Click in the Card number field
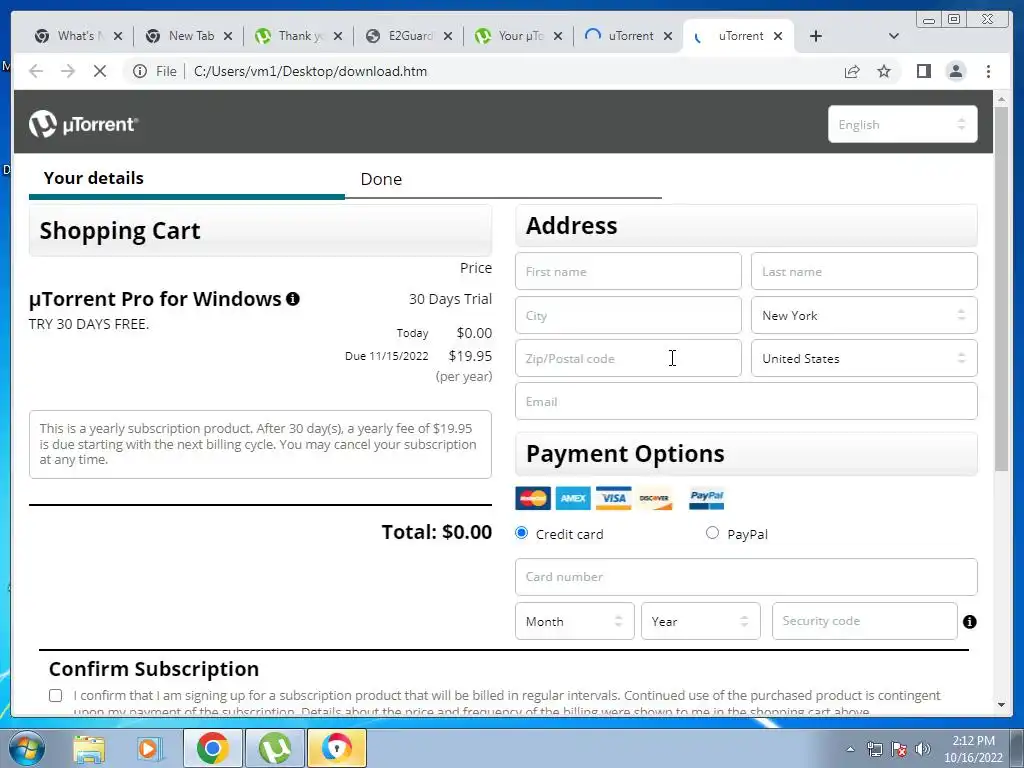Image resolution: width=1024 pixels, height=768 pixels. 746,577
